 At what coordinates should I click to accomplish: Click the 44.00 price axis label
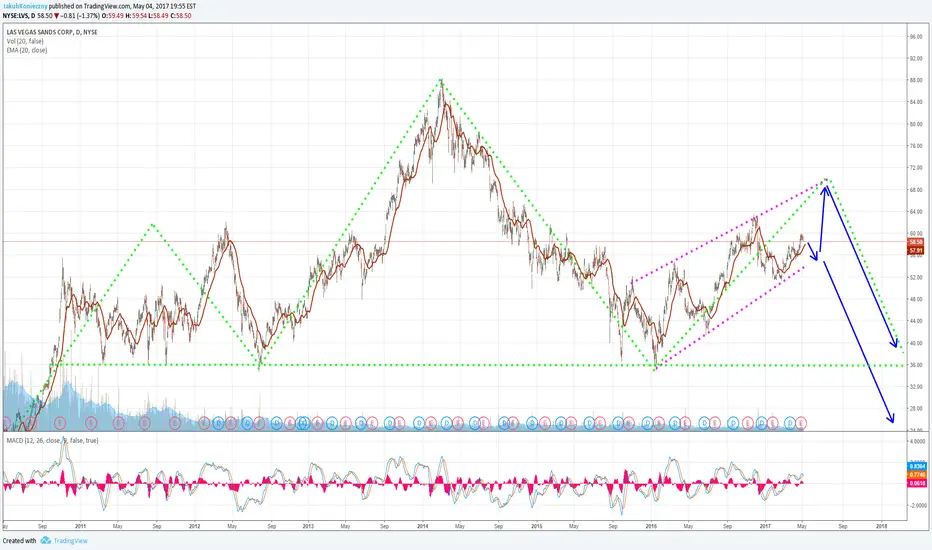pyautogui.click(x=915, y=322)
